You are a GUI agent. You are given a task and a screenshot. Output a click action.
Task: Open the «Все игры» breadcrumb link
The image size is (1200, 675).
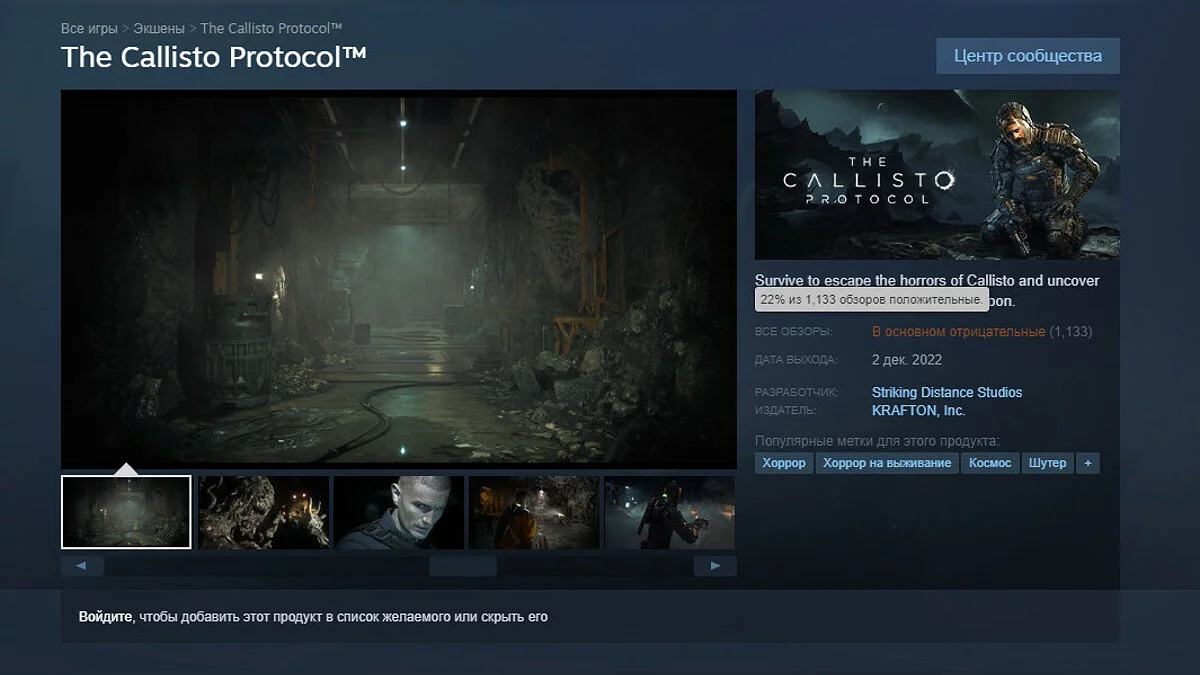pyautogui.click(x=89, y=28)
